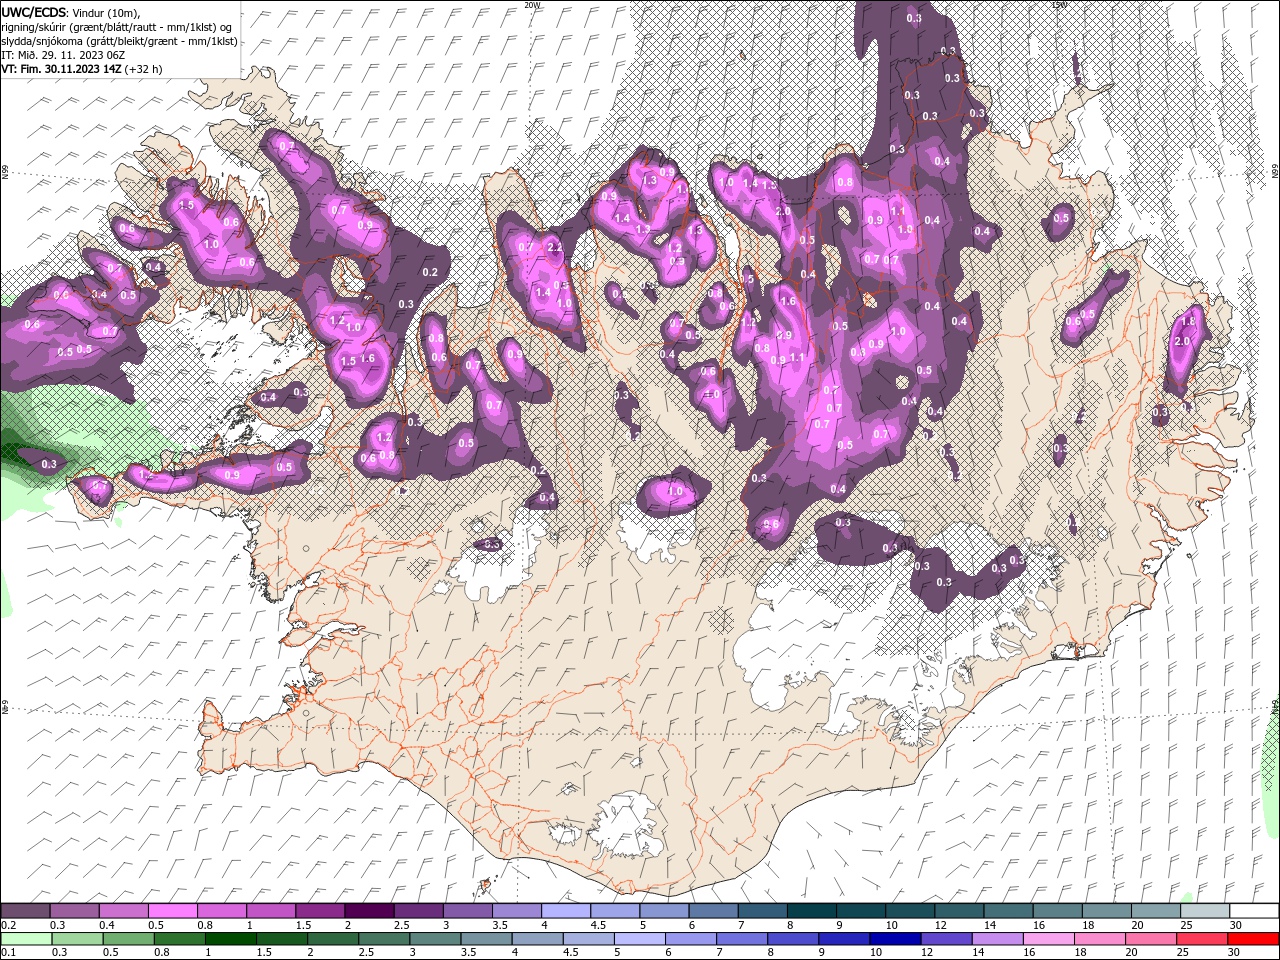This screenshot has width=1280, height=960.
Task: Pick the lower legend deep blue swatch at 10
Action: 894,938
